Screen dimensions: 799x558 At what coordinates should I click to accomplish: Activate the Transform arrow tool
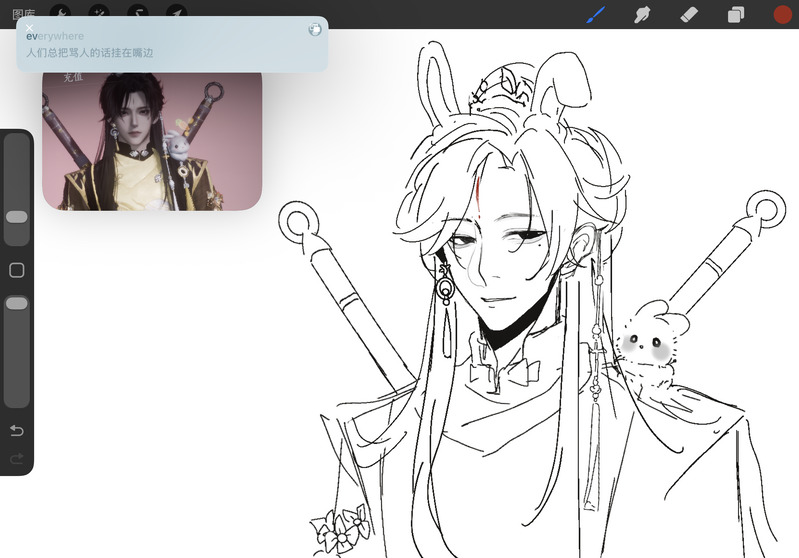tap(176, 12)
